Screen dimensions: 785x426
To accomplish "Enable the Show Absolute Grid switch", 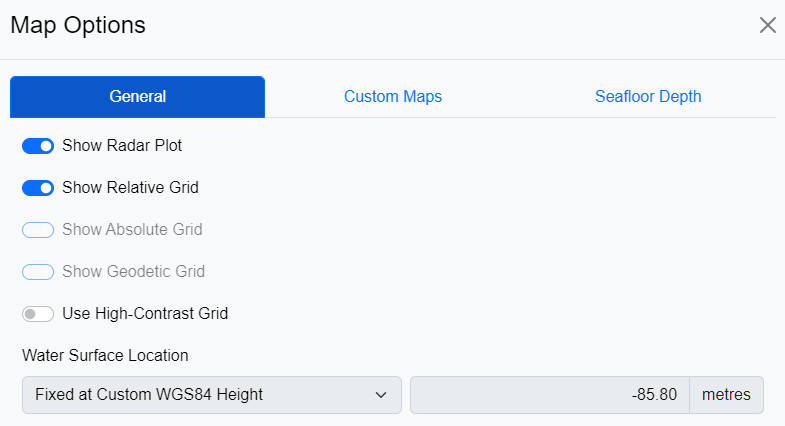I will 38,230.
